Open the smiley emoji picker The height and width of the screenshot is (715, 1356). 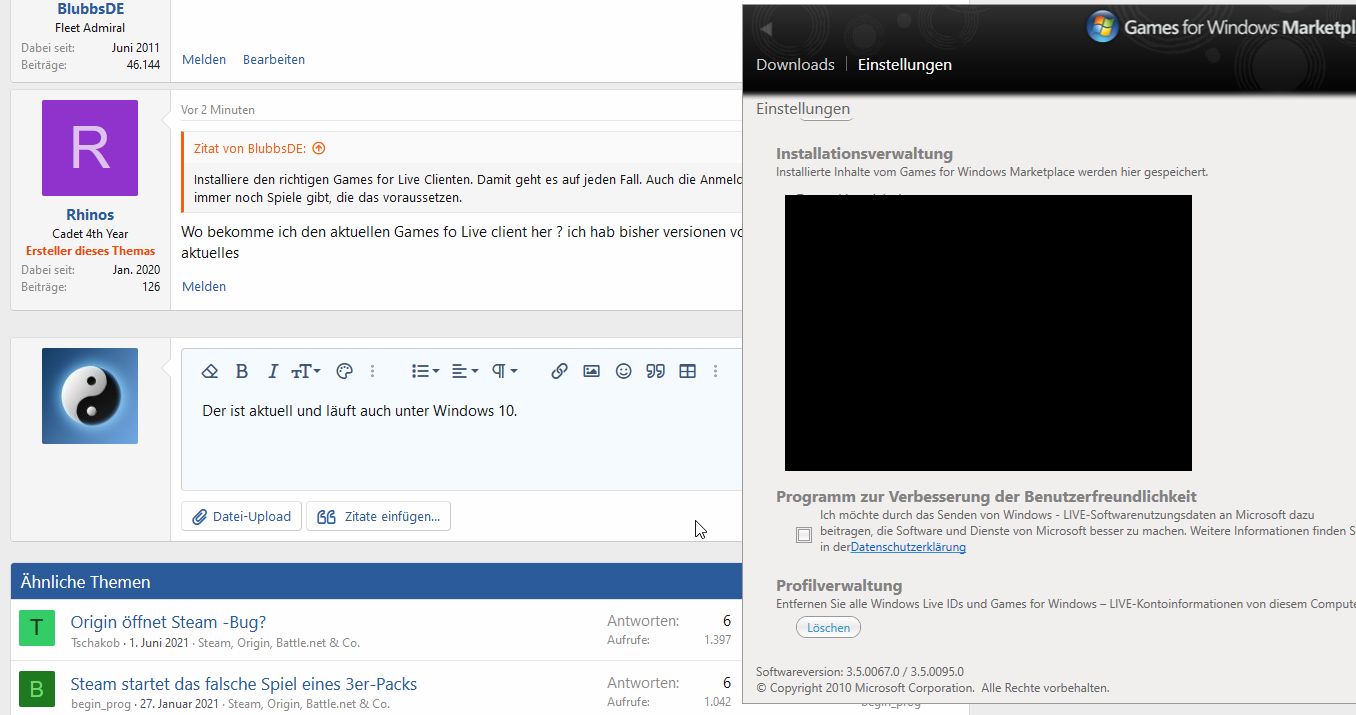[623, 371]
